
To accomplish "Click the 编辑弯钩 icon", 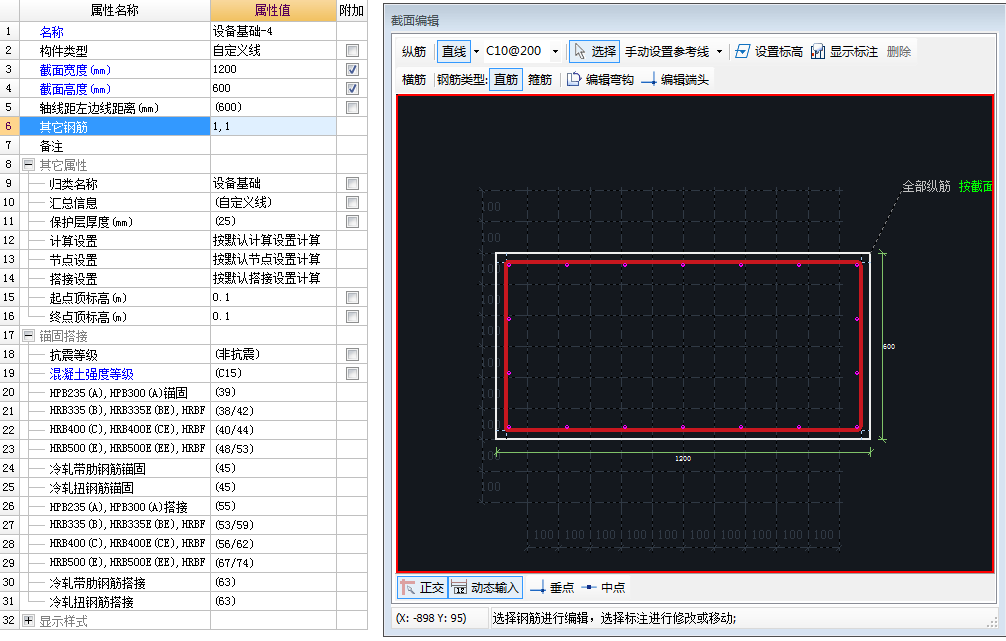I will tap(574, 80).
